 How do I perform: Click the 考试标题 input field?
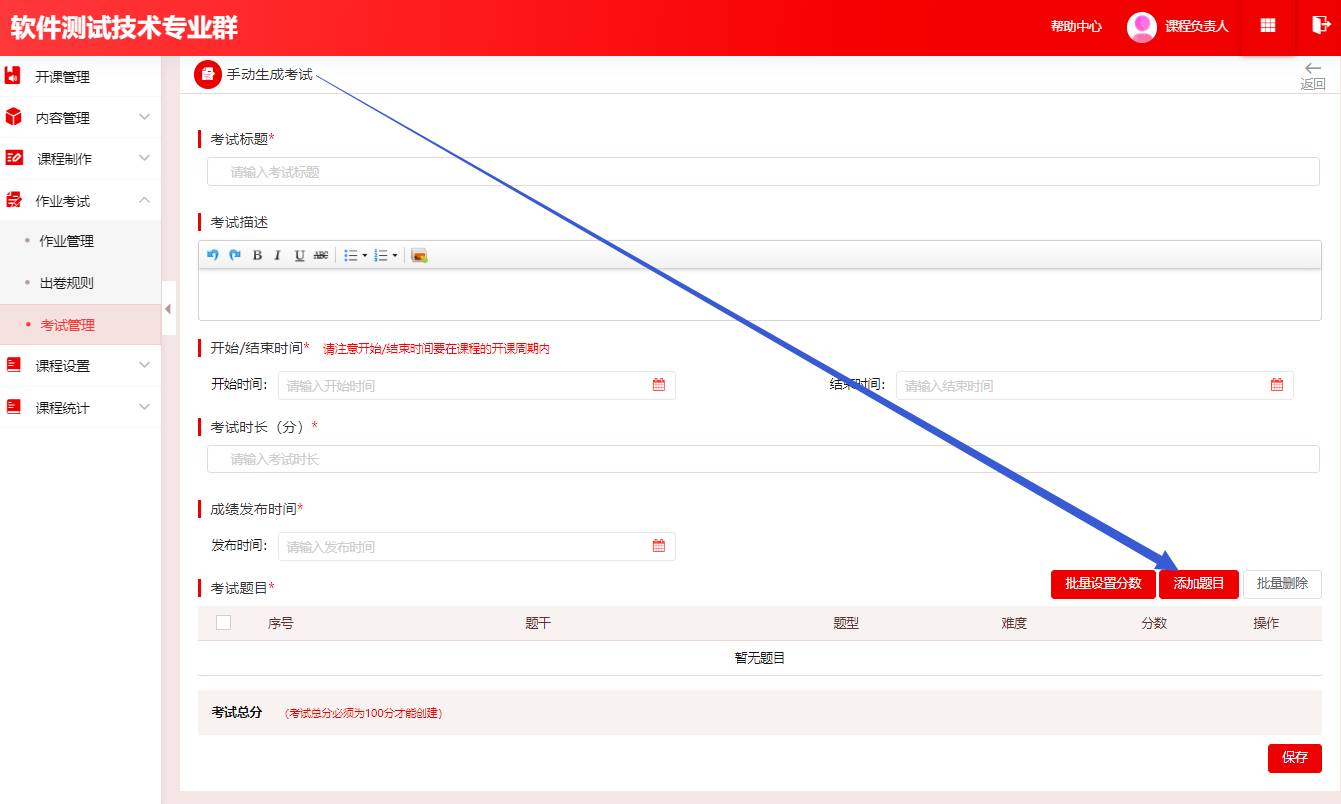coord(762,172)
